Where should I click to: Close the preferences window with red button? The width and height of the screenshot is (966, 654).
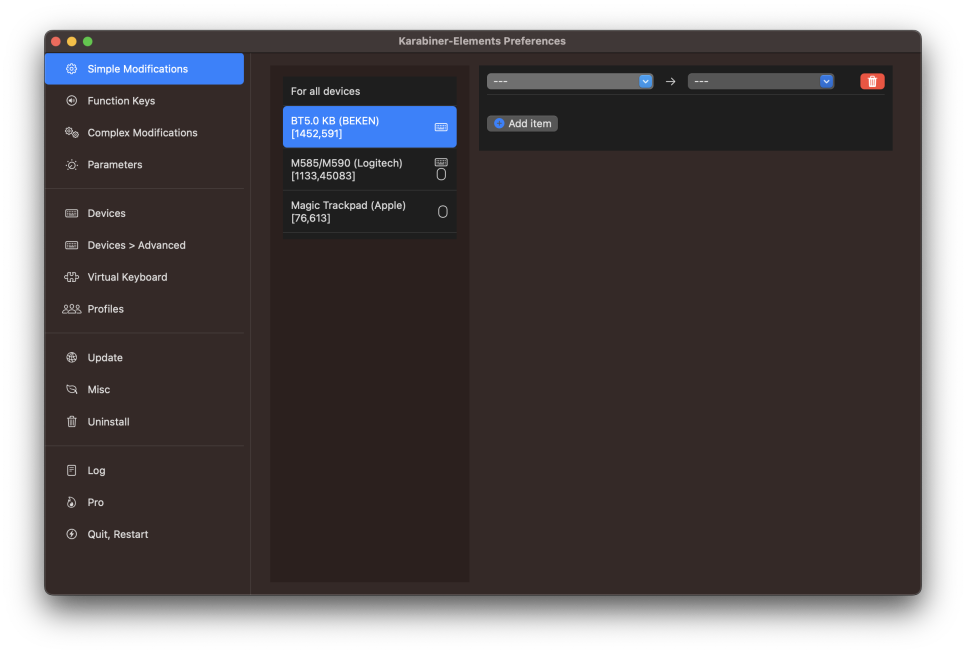tap(55, 41)
